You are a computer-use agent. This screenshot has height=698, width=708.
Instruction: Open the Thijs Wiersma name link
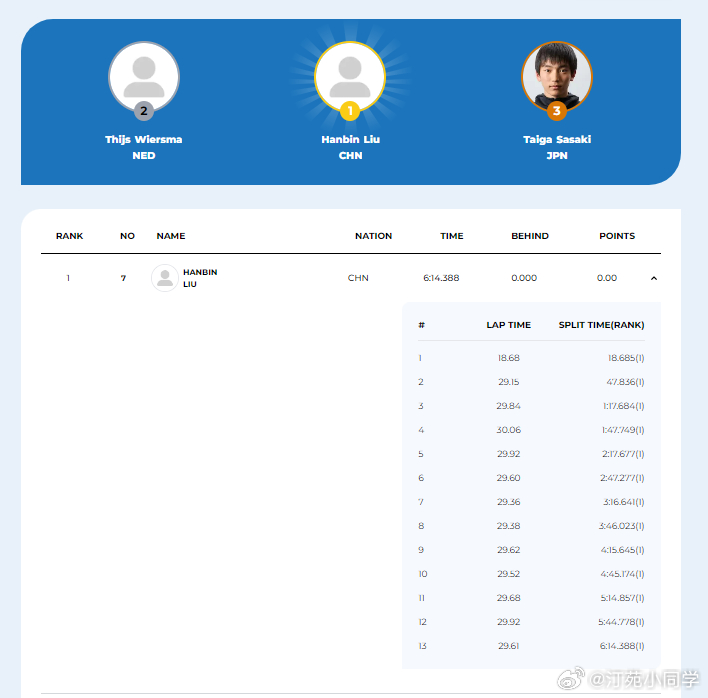(x=144, y=140)
